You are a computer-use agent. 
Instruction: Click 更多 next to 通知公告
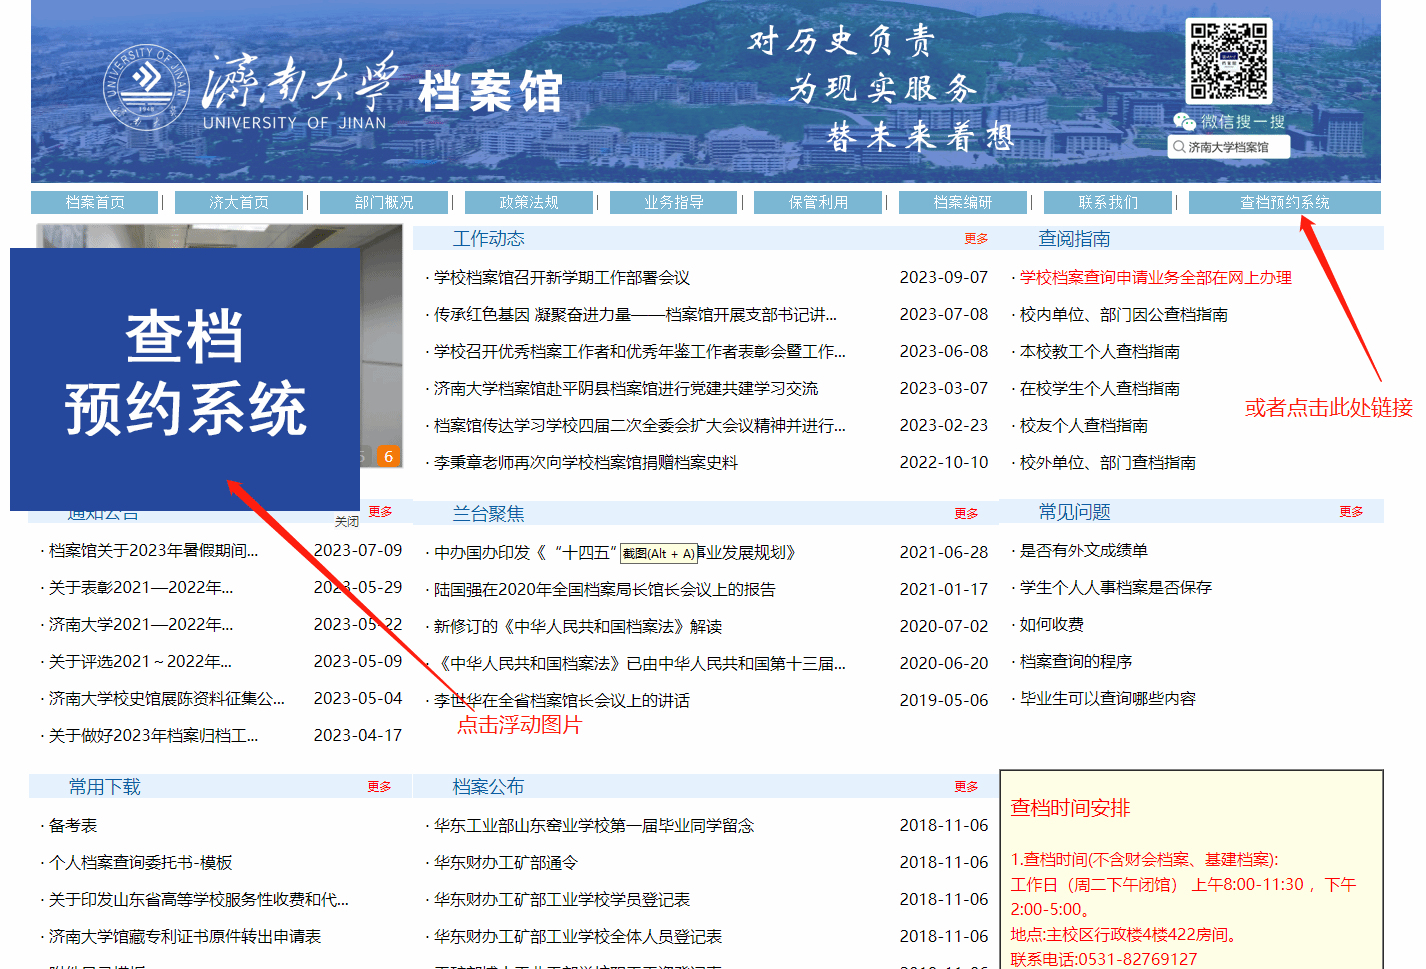pos(380,511)
